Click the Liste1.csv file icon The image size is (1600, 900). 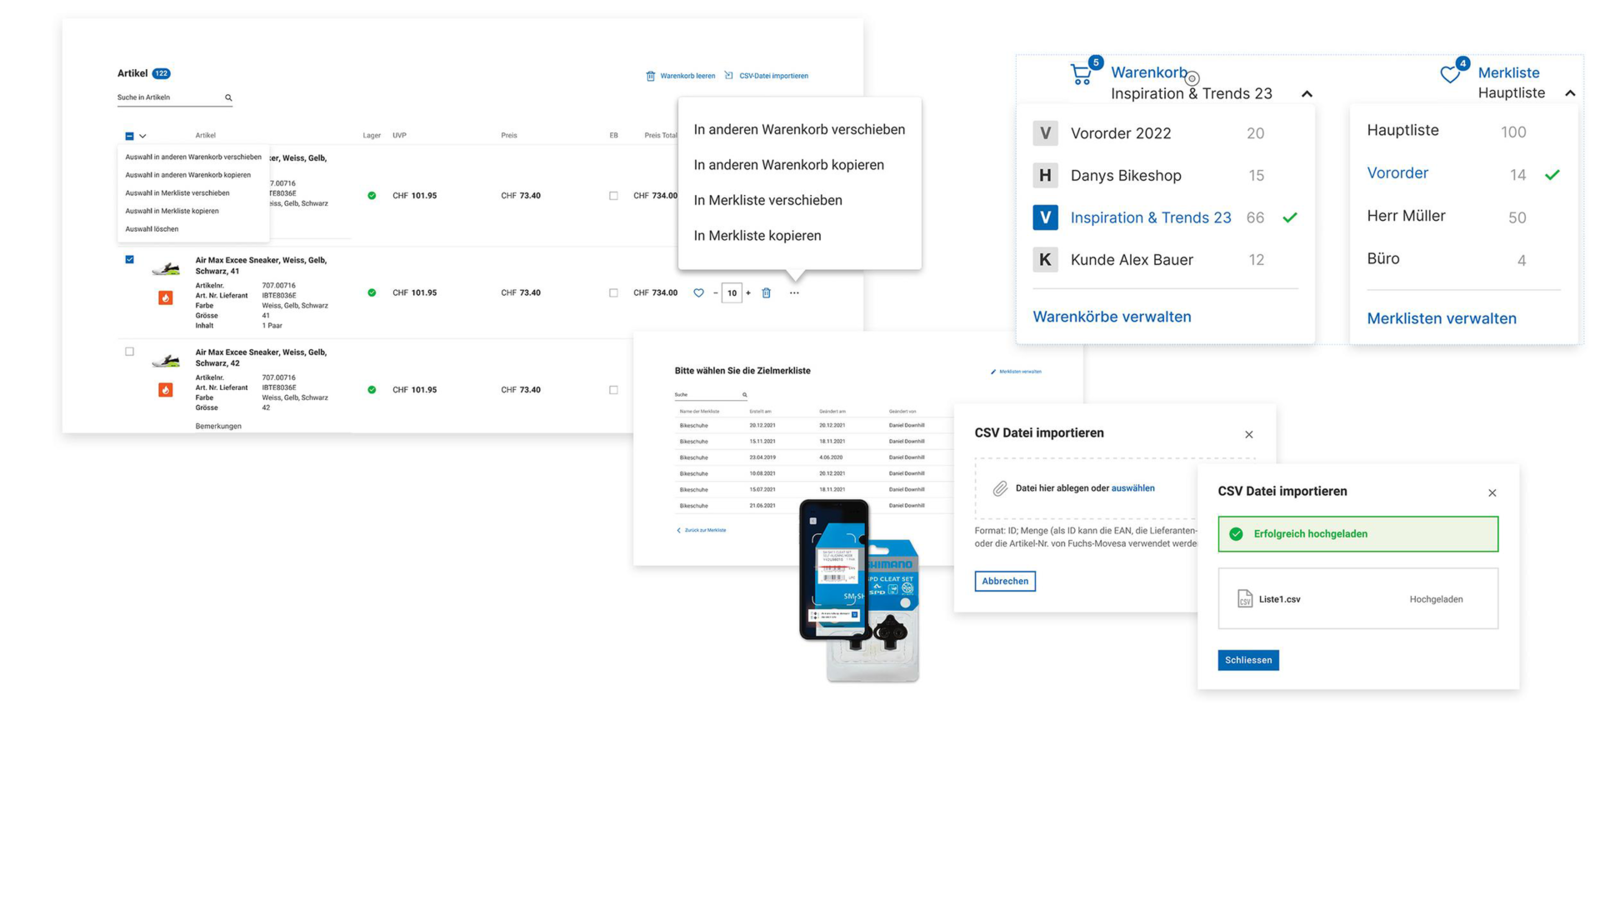[1244, 599]
